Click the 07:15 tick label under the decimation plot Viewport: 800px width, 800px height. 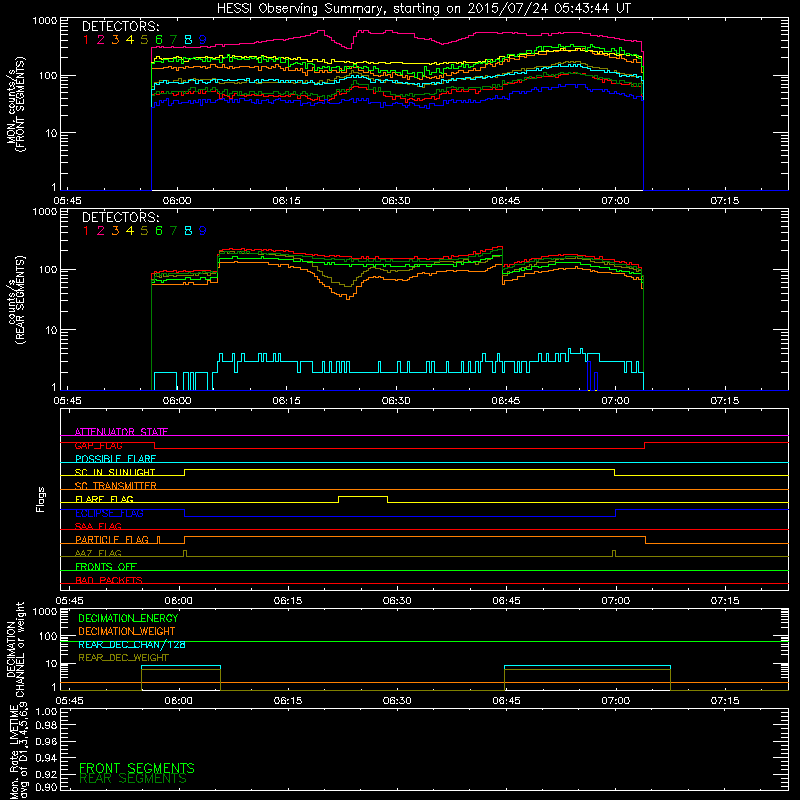(724, 701)
